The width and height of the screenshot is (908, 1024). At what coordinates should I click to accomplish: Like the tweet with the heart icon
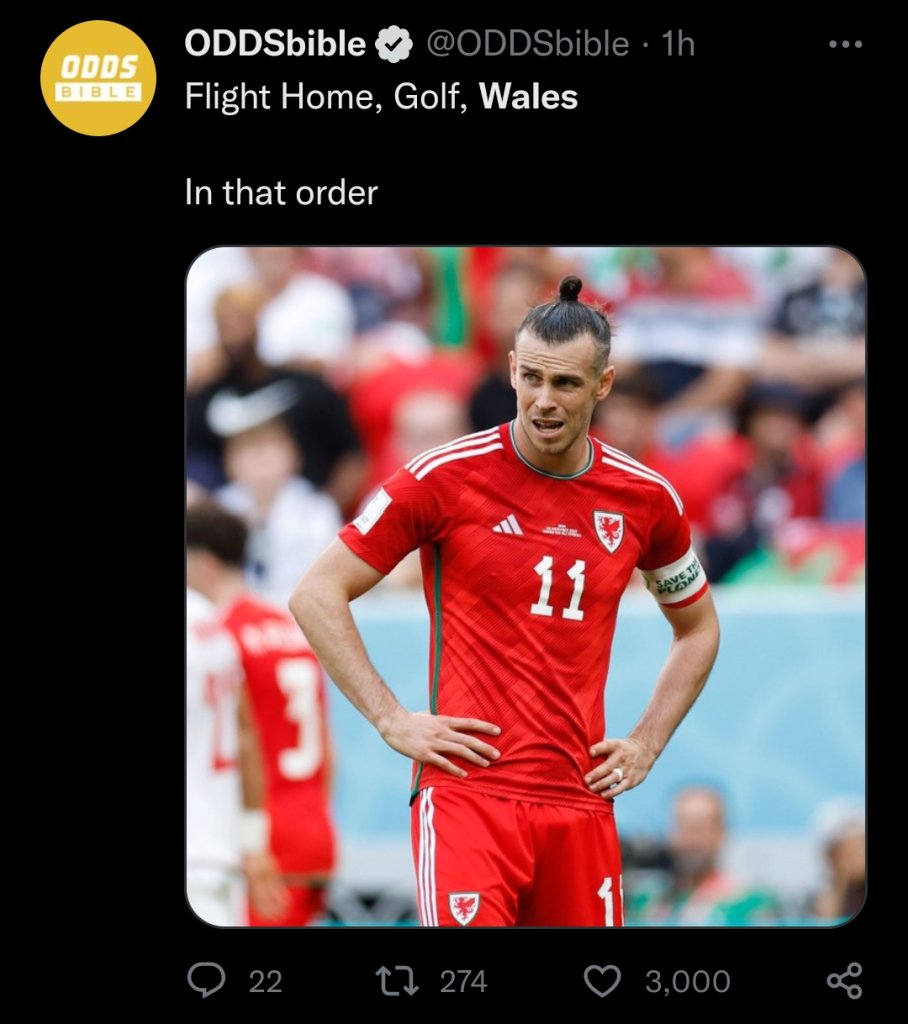click(x=602, y=981)
